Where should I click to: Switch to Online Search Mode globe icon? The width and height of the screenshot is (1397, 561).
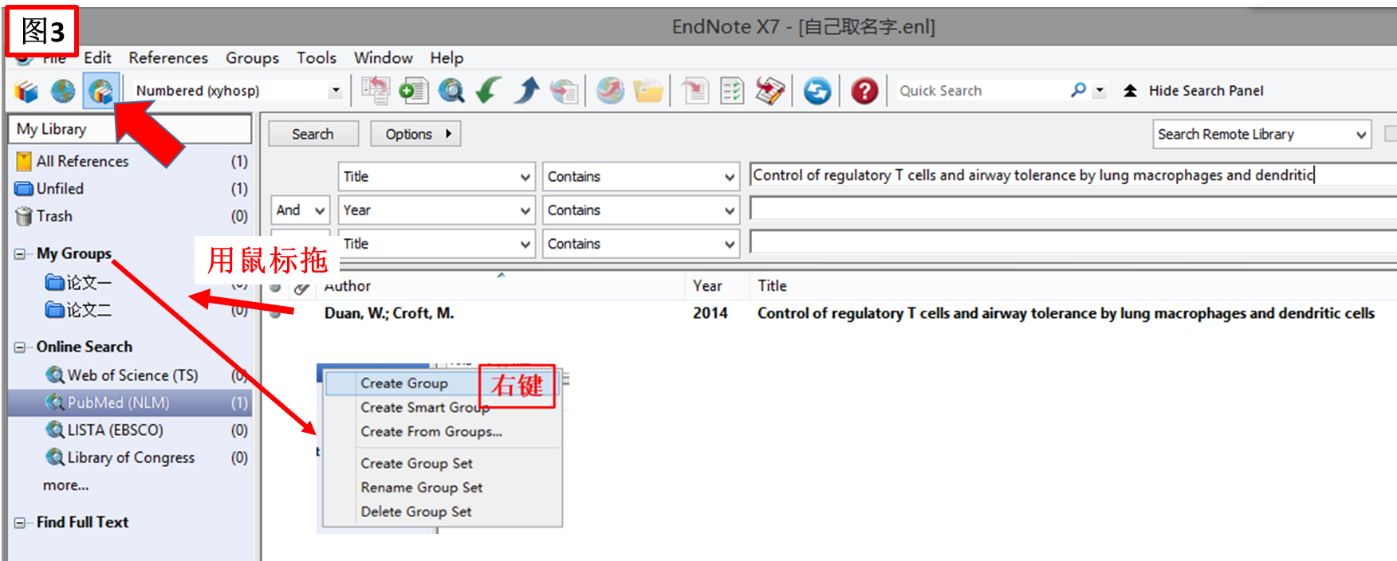[63, 92]
